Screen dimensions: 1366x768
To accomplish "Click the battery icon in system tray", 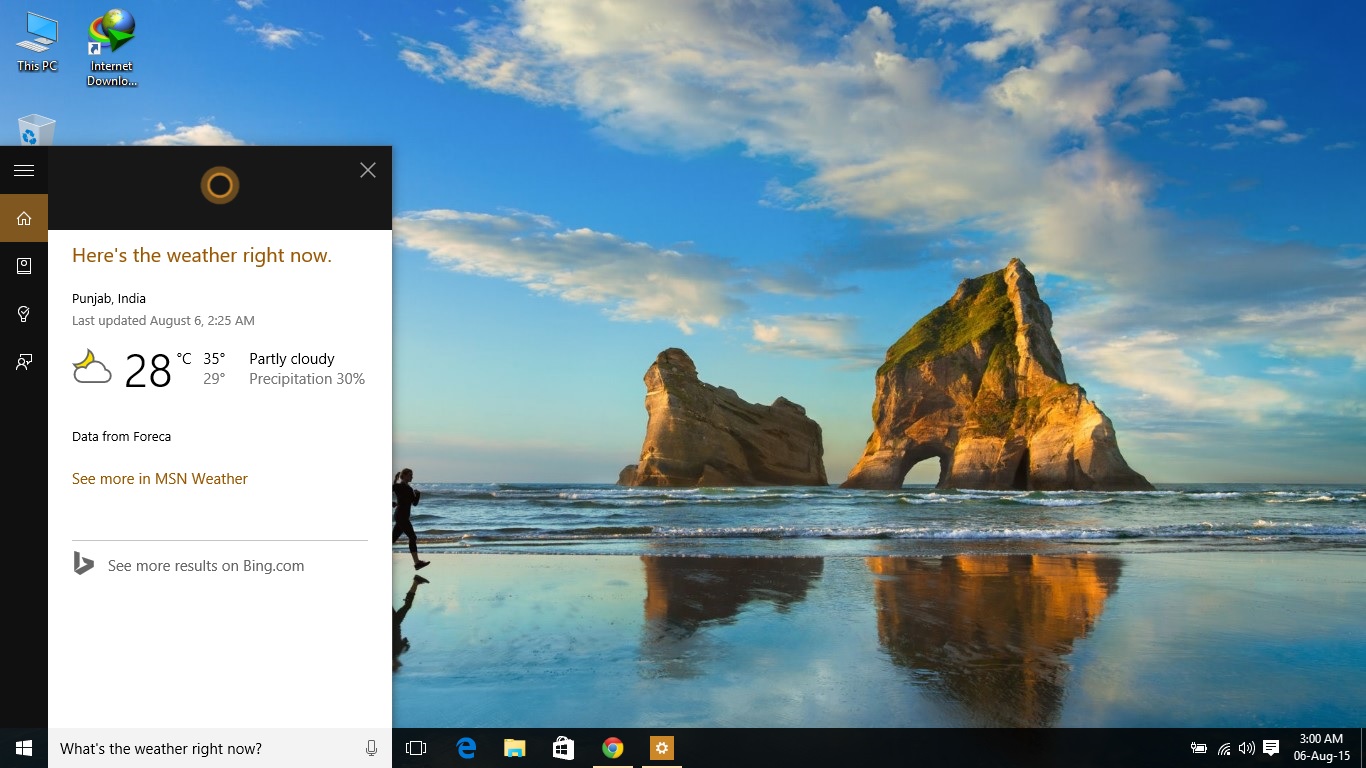I will tap(1199, 748).
